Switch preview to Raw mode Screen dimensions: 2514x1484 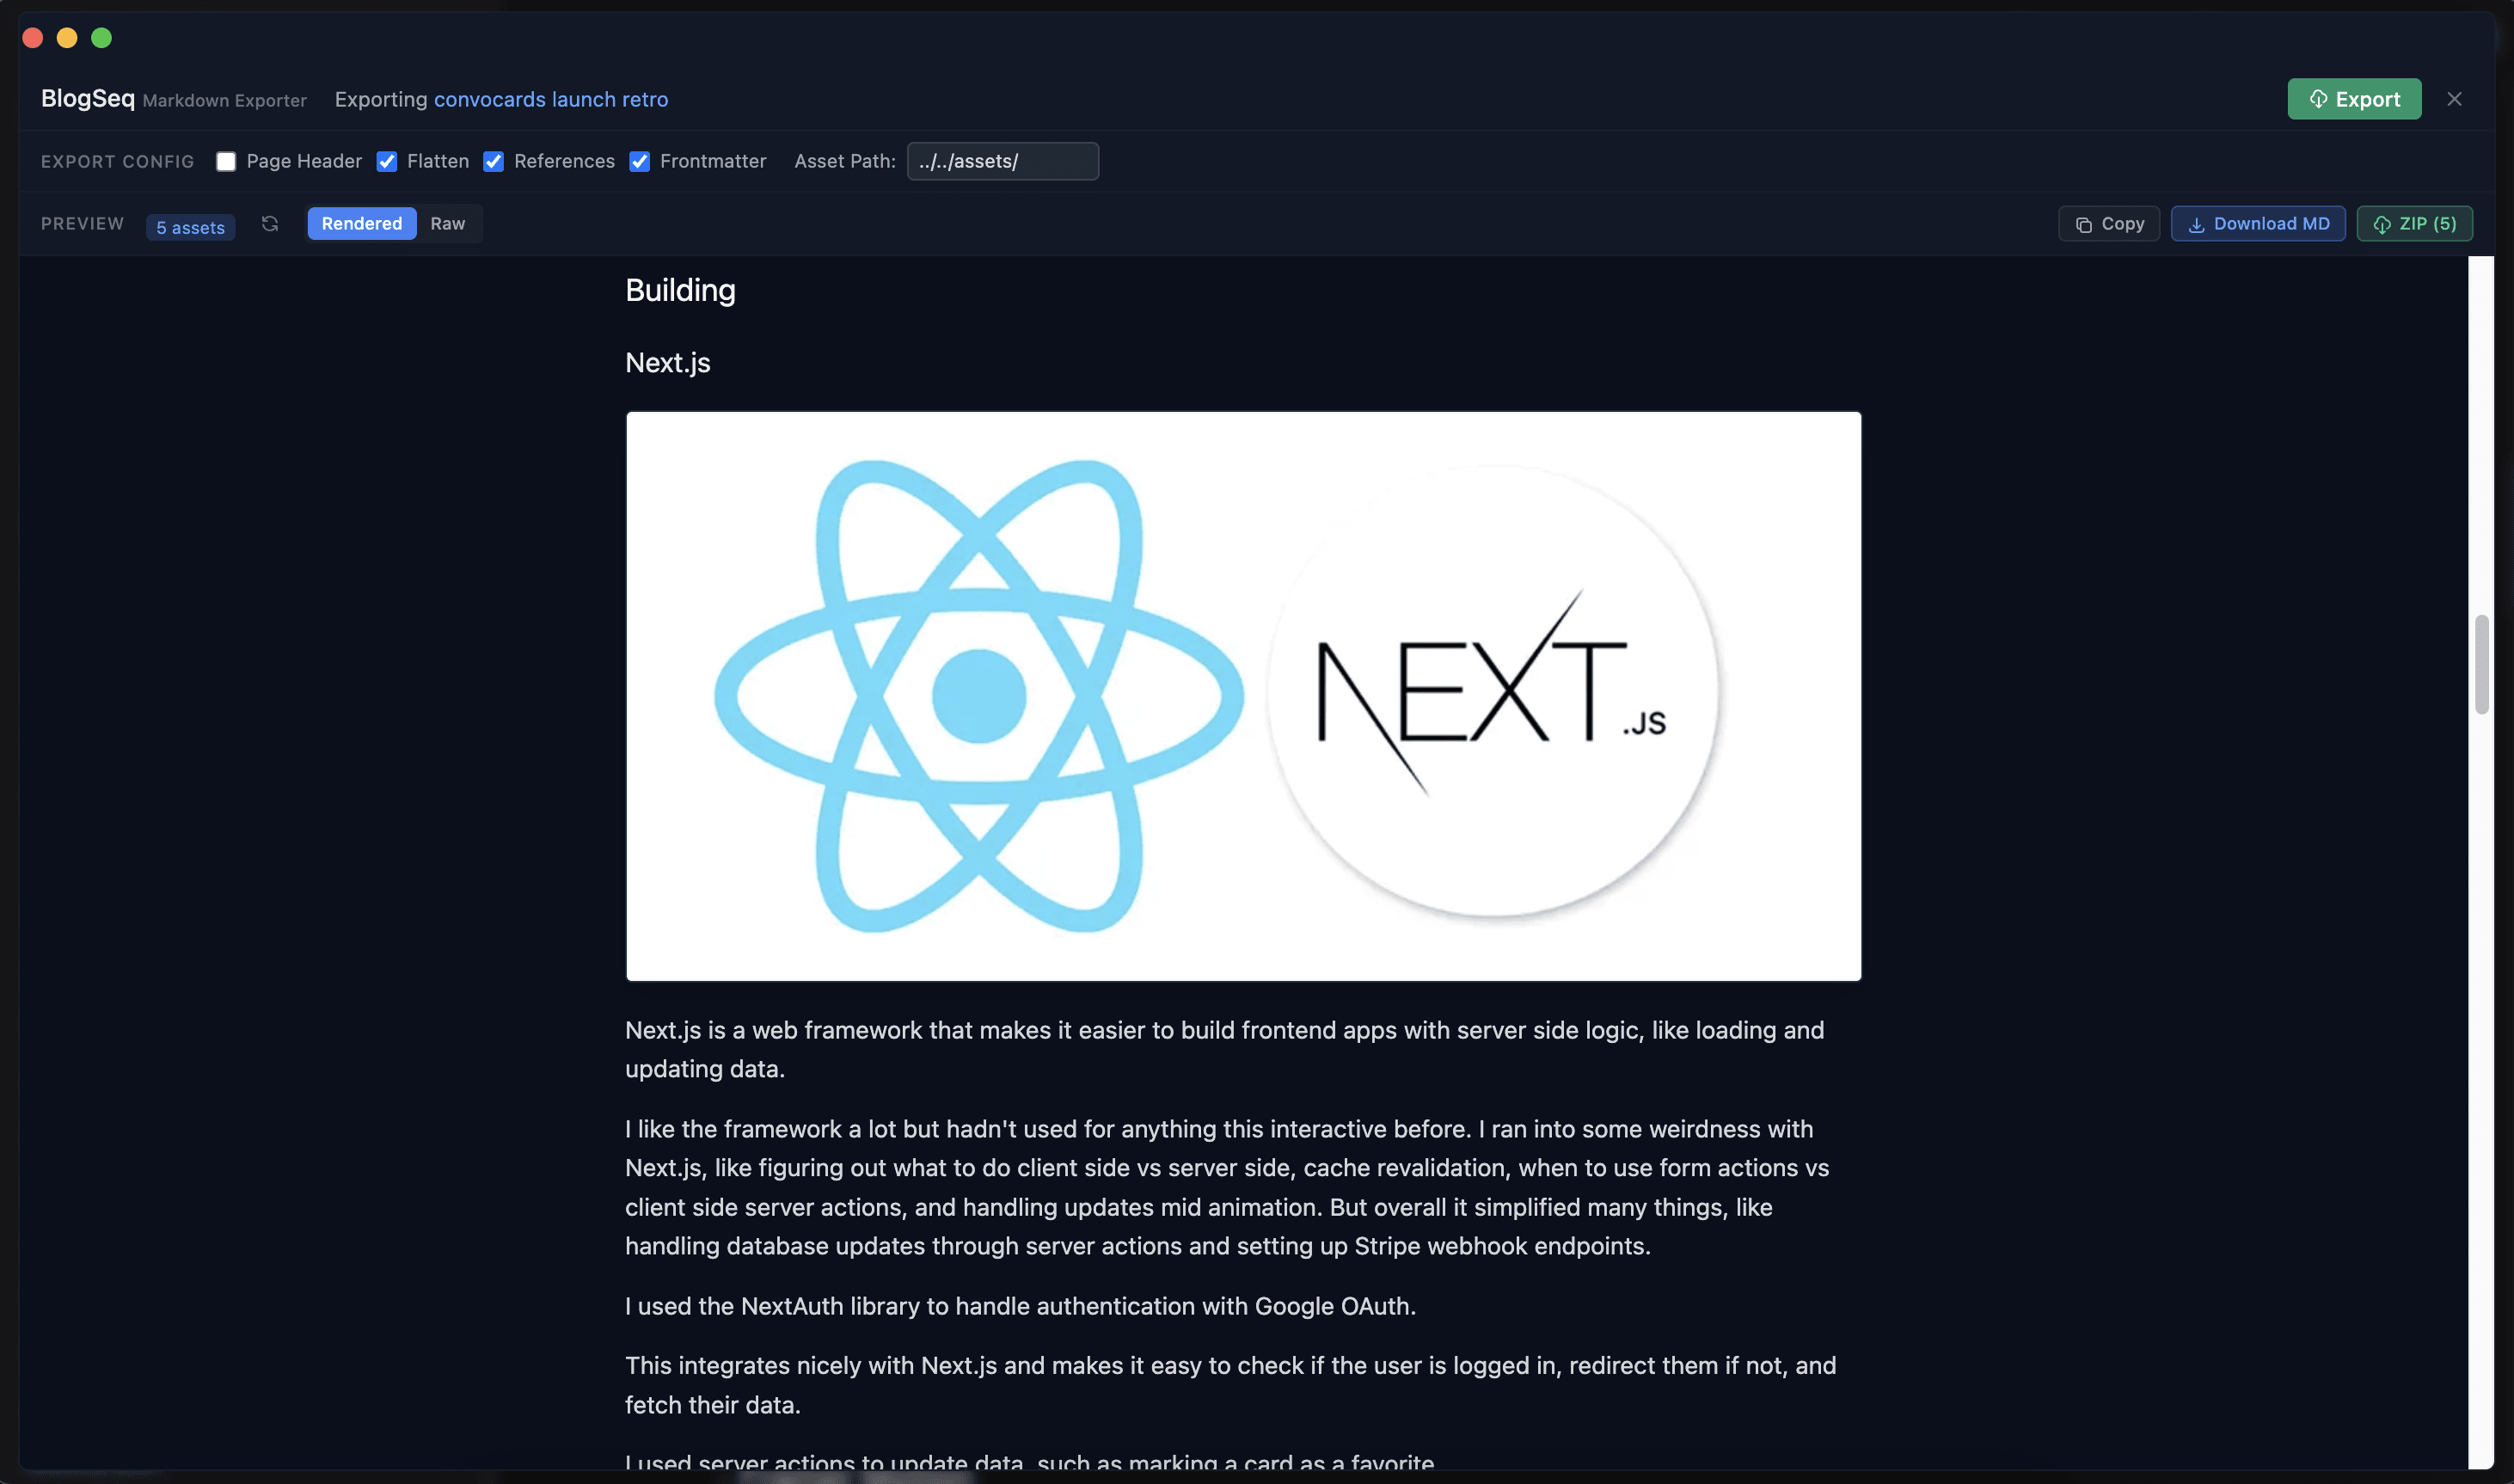pyautogui.click(x=447, y=223)
